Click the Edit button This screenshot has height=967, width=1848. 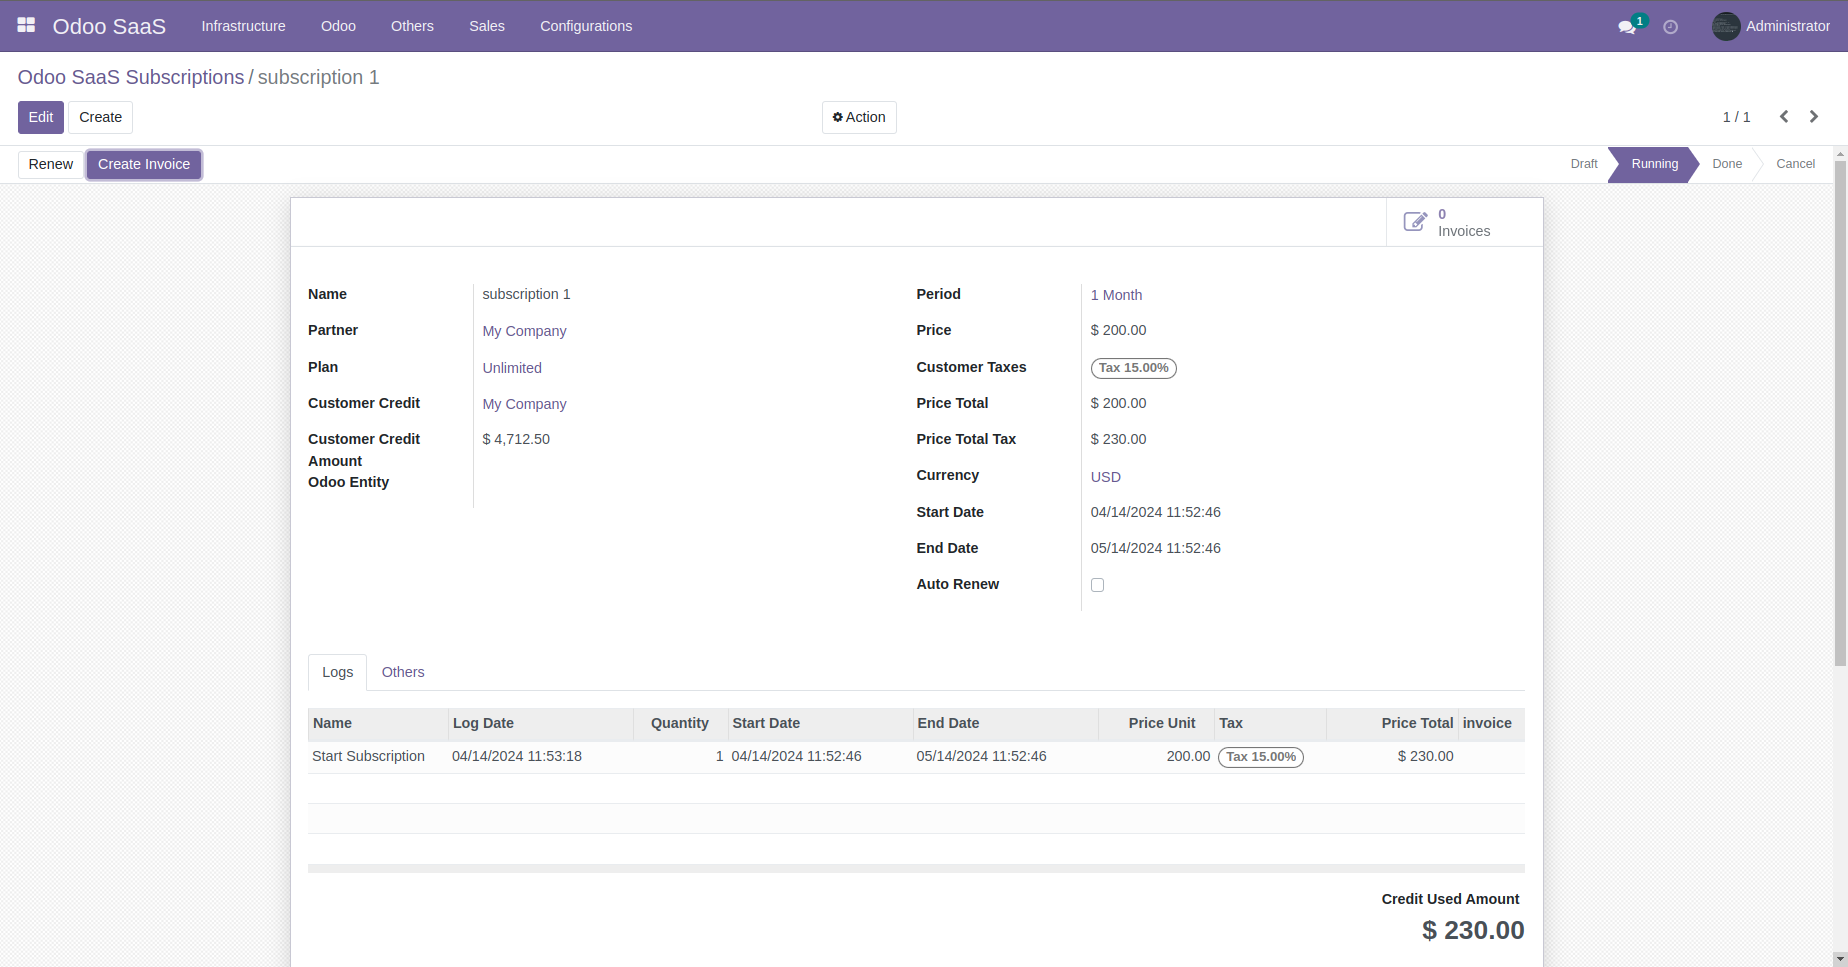point(40,117)
